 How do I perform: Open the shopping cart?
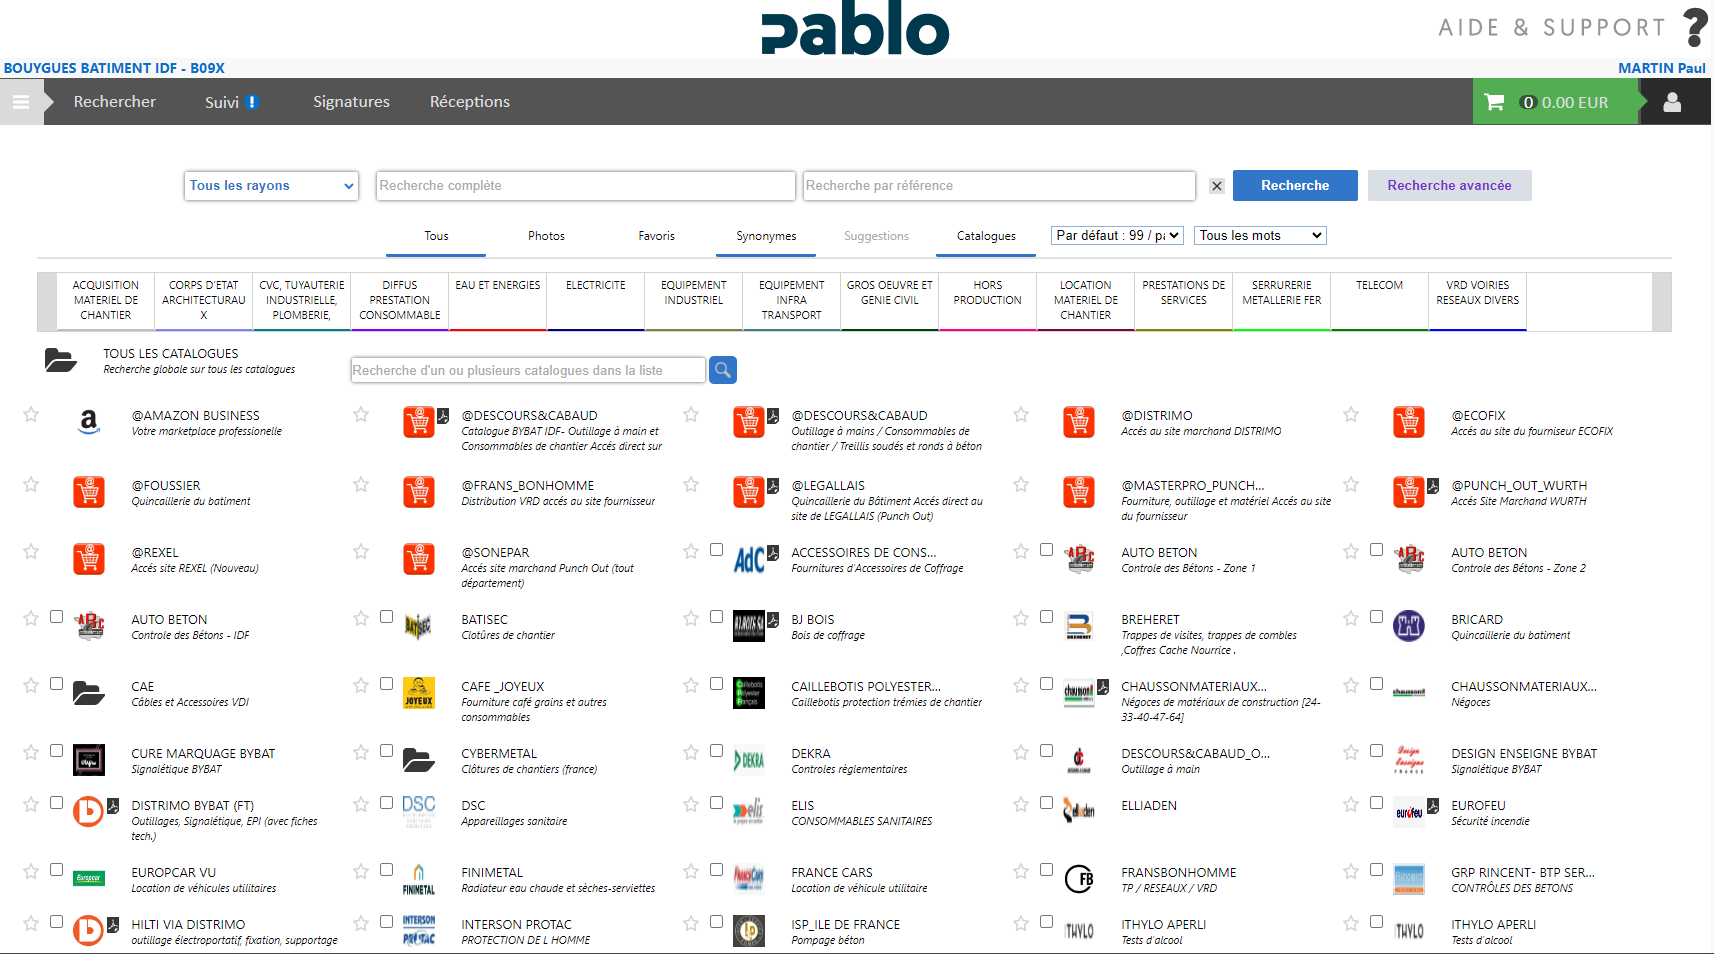pos(1495,102)
